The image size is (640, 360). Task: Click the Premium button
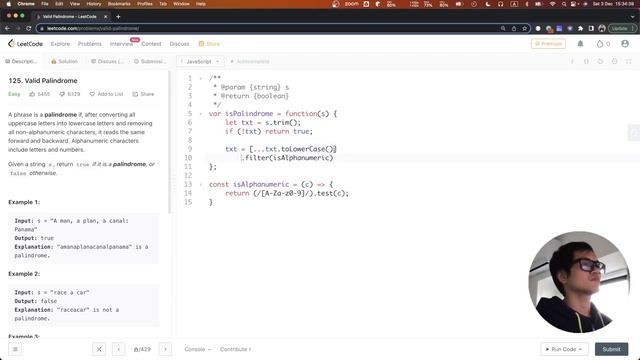point(548,44)
